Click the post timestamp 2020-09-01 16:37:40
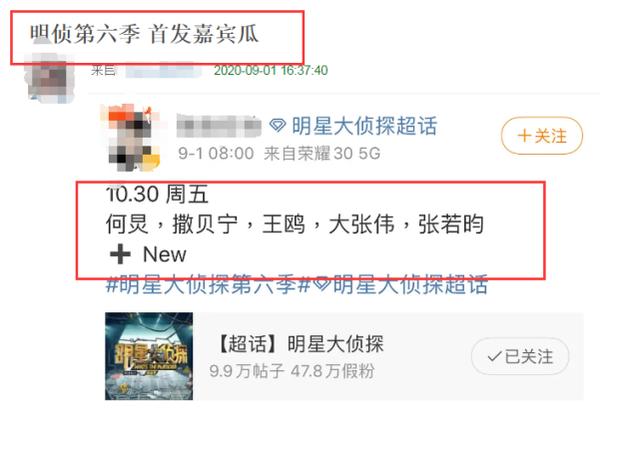 tap(271, 70)
